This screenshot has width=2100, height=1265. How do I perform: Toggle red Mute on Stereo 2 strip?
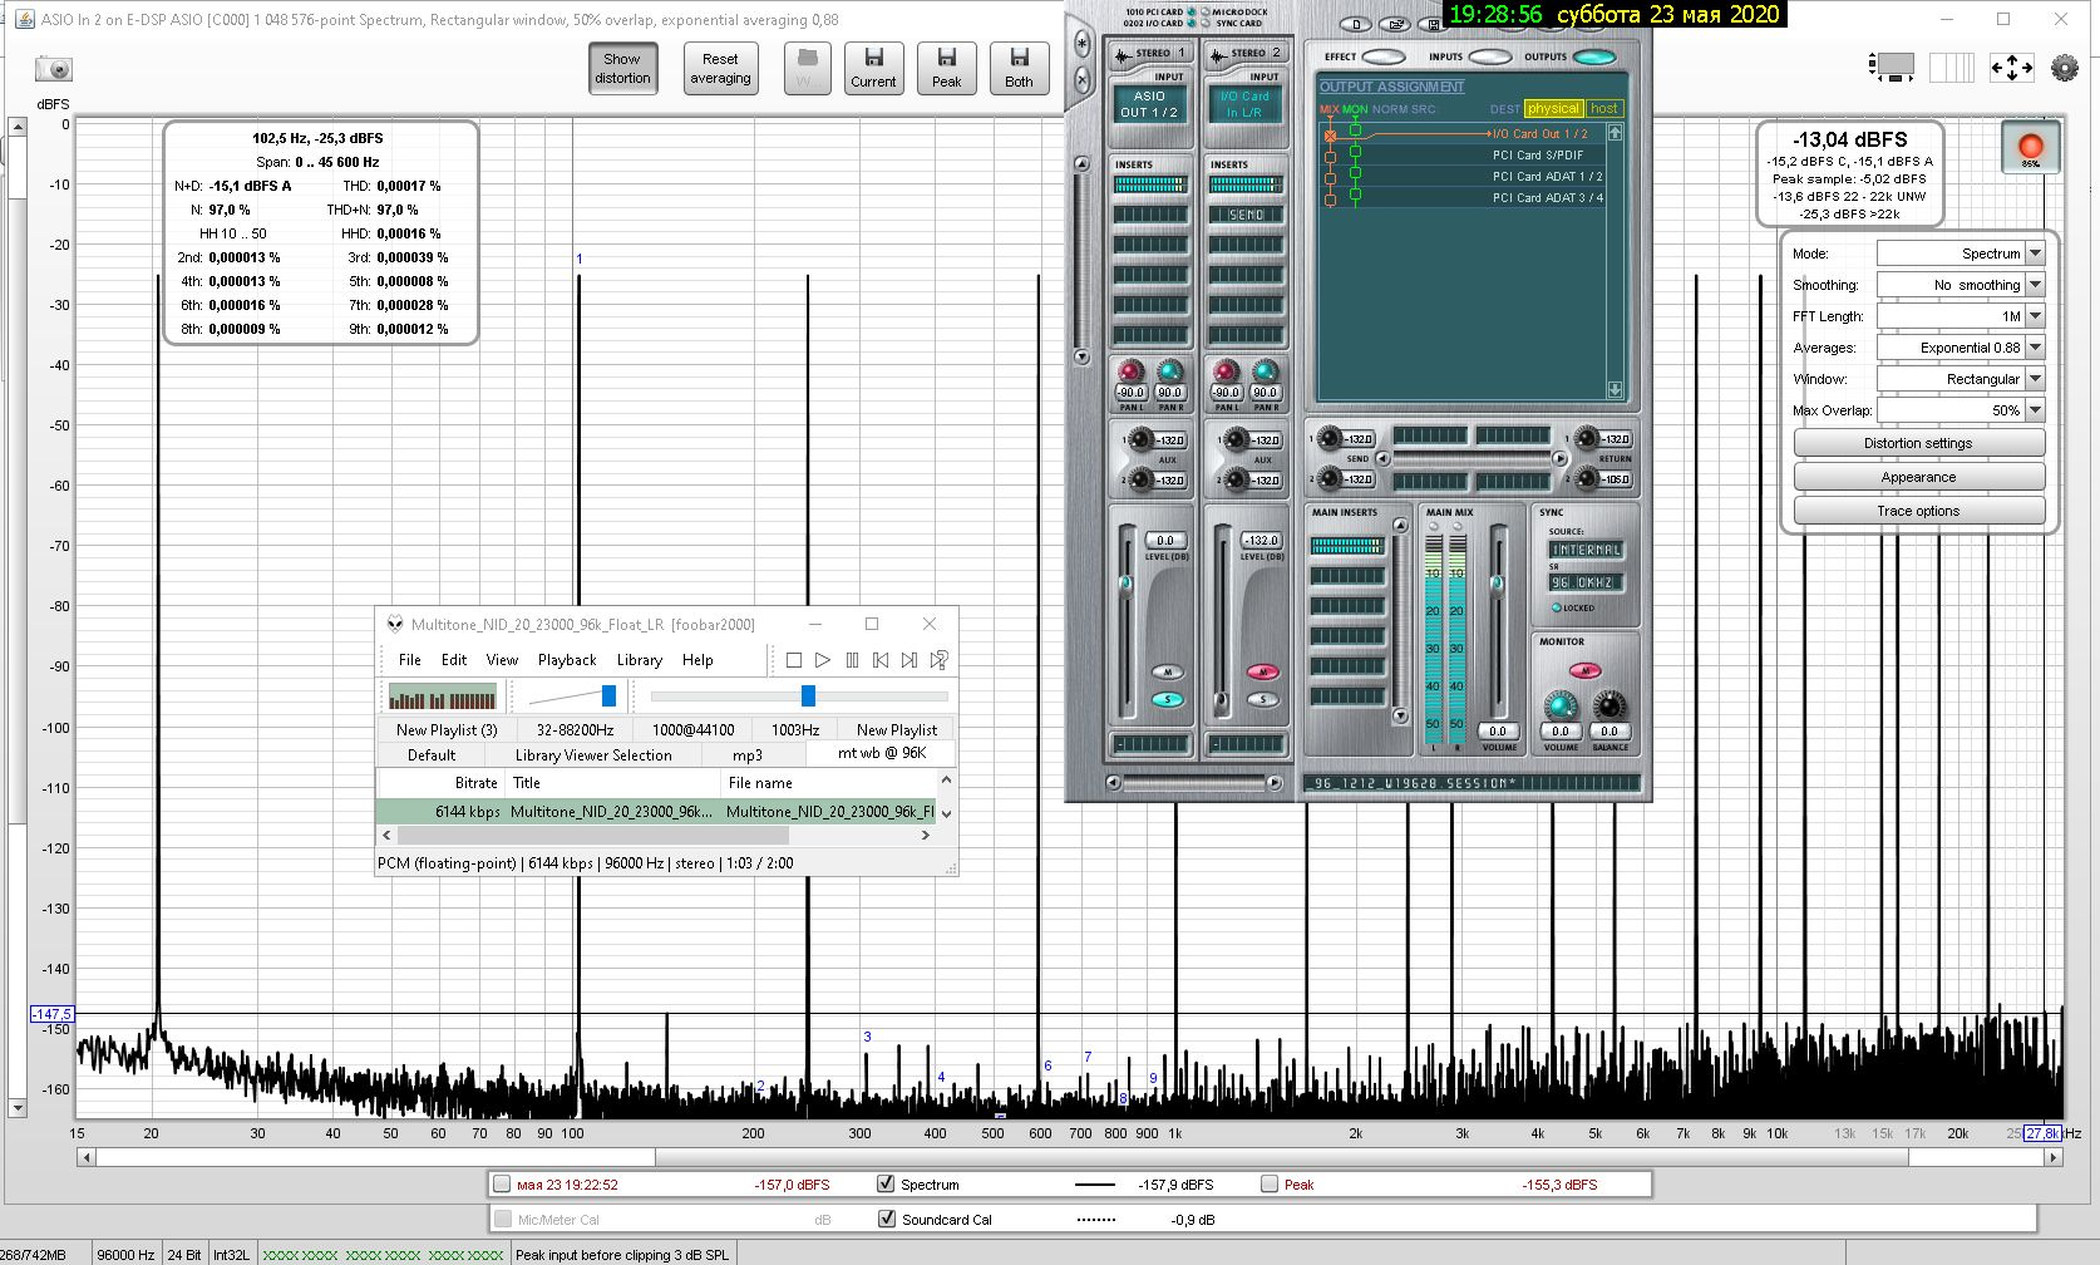coord(1262,672)
